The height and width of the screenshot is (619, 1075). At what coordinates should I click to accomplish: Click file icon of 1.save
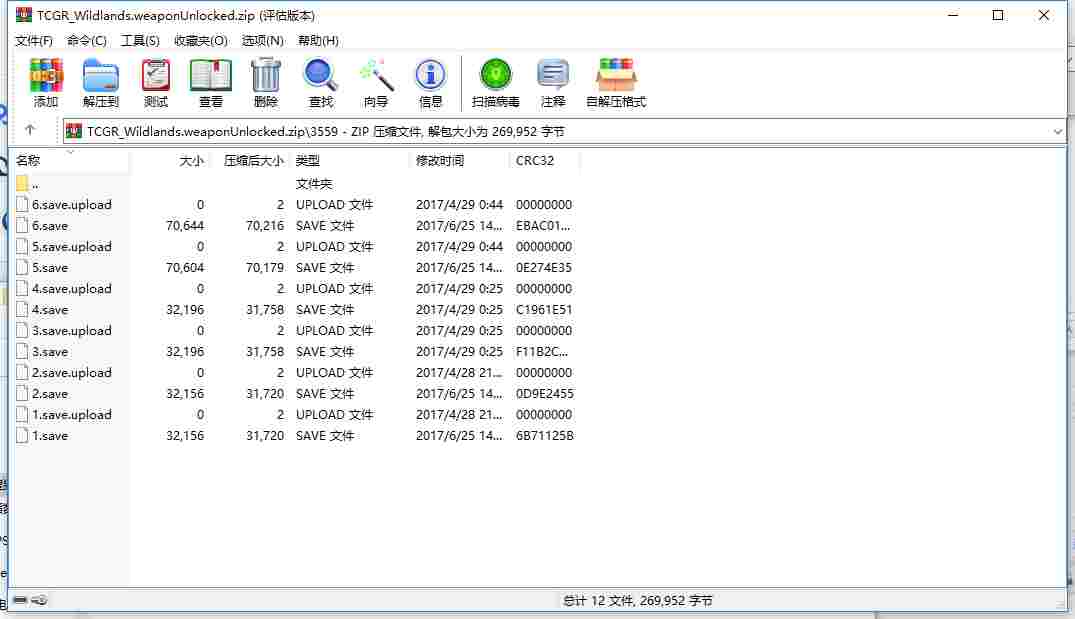click(22, 435)
